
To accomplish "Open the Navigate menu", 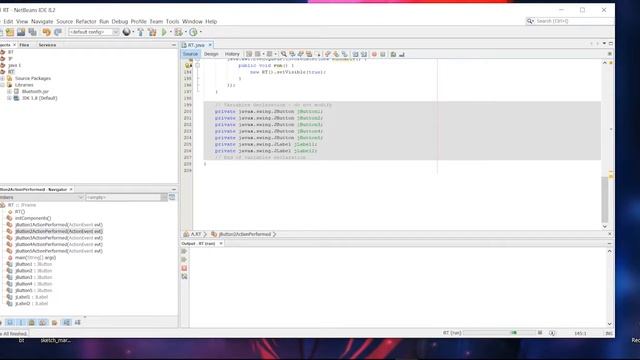I will [42, 21].
